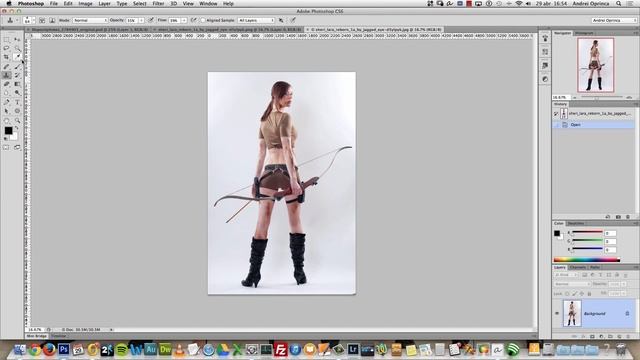
Task: Select the Pen tool
Action: click(x=7, y=102)
